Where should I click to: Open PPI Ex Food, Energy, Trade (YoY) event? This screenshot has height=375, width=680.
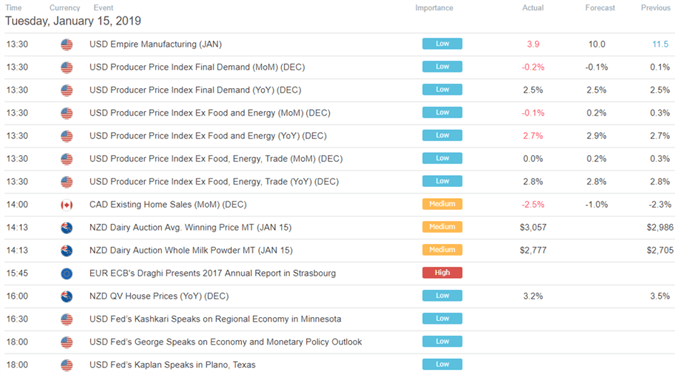tap(214, 182)
